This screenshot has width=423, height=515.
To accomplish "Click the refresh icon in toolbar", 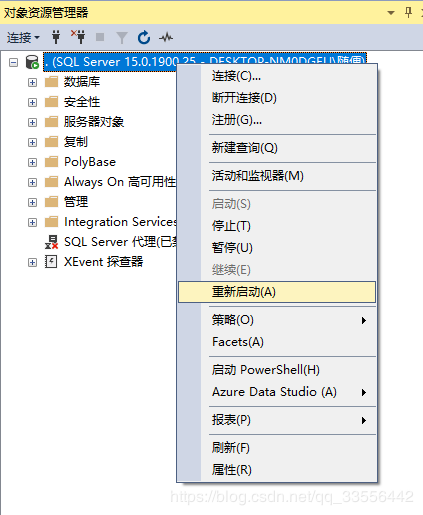I will 144,37.
